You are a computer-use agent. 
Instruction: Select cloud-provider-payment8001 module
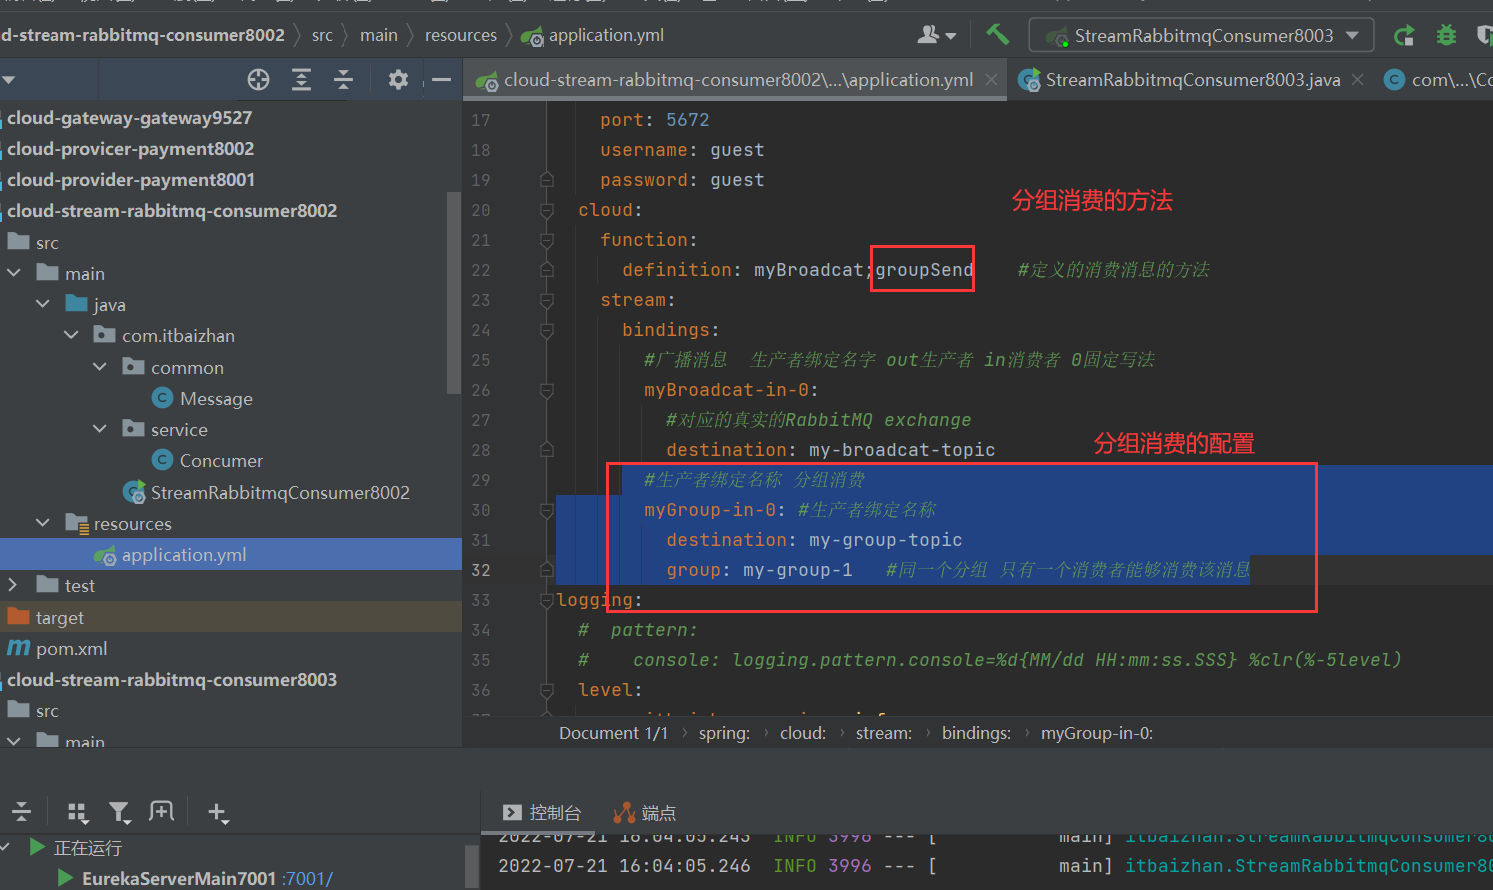[x=131, y=180]
